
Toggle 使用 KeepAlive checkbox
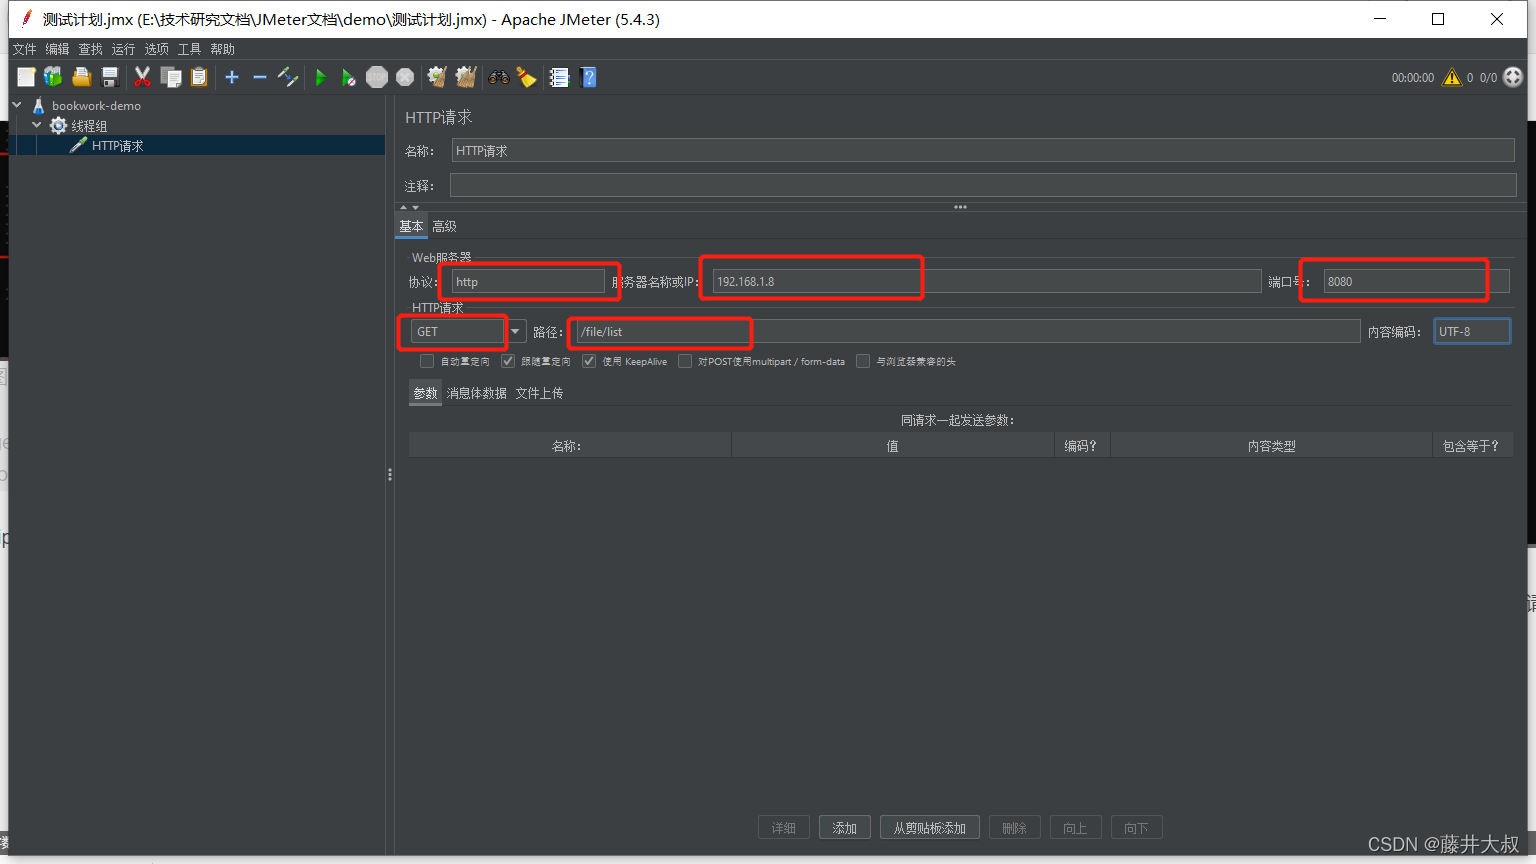click(x=589, y=361)
